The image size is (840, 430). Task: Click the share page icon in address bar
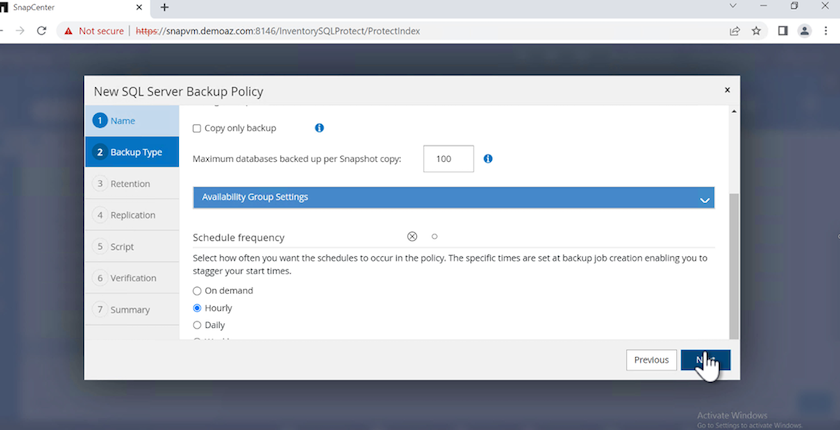click(735, 31)
